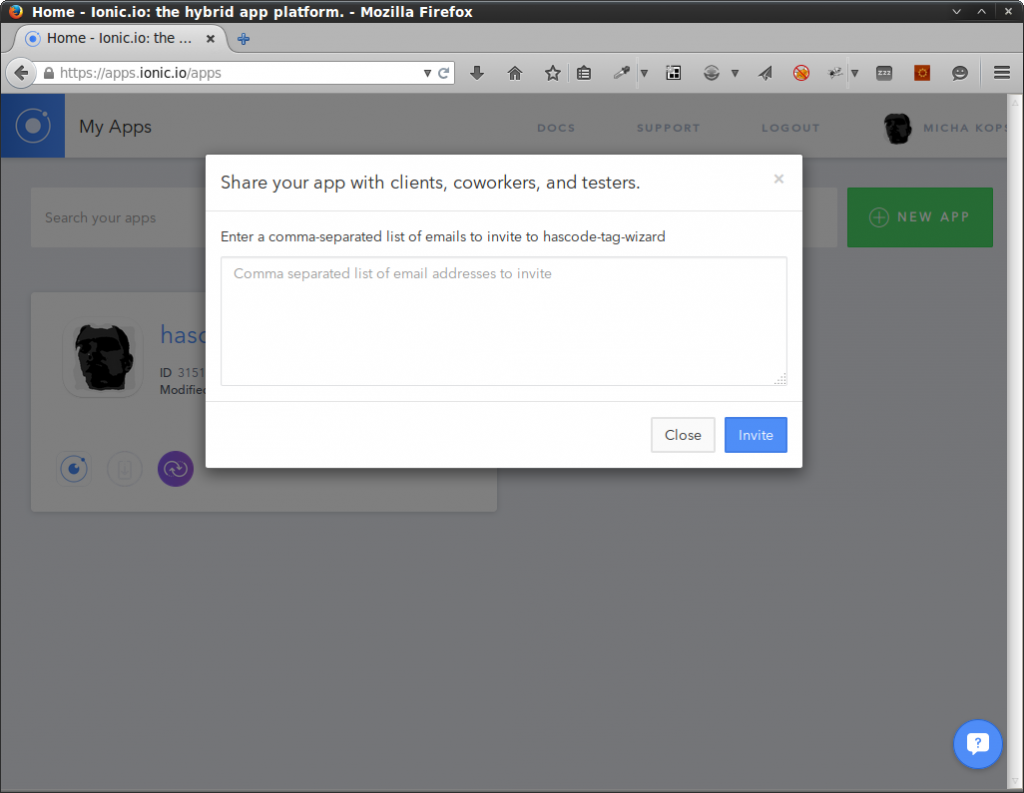This screenshot has height=793, width=1024.
Task: Click the LOGOUT link in header
Action: (790, 128)
